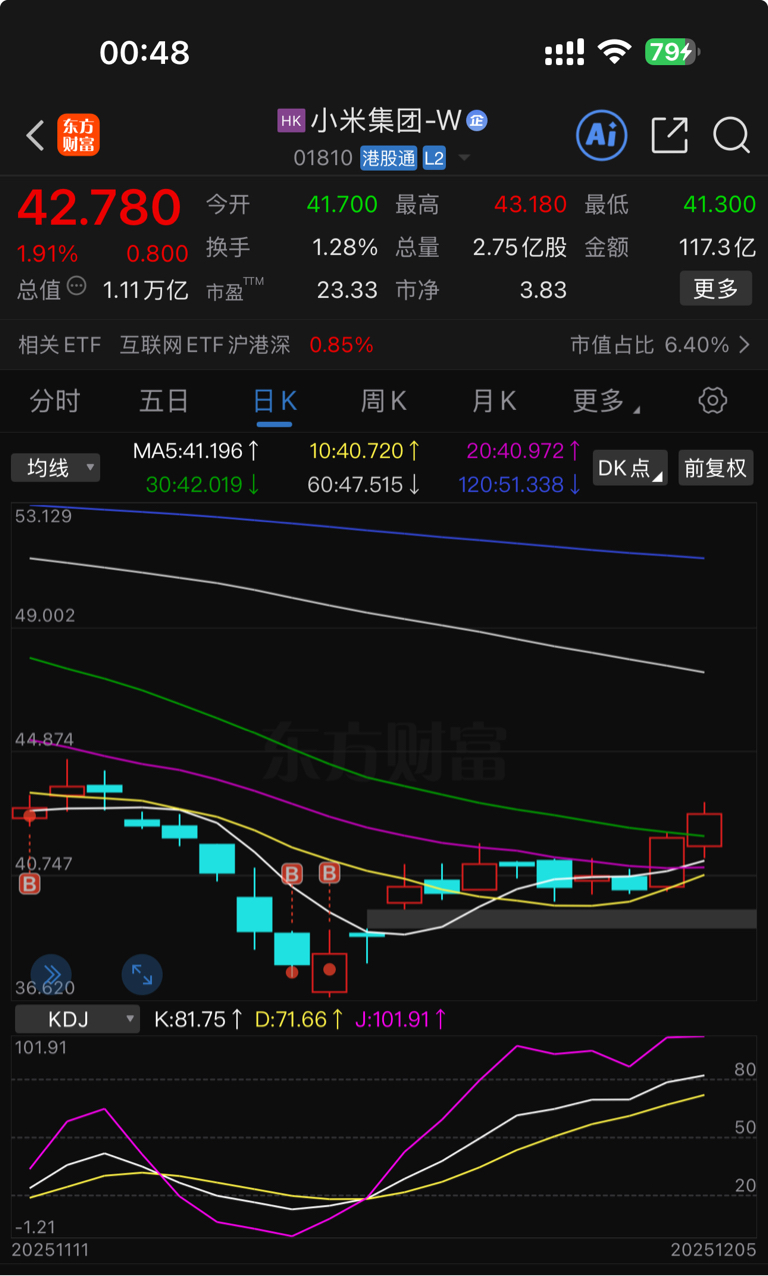Open chart settings gear icon
This screenshot has height=1276, width=768.
(712, 401)
